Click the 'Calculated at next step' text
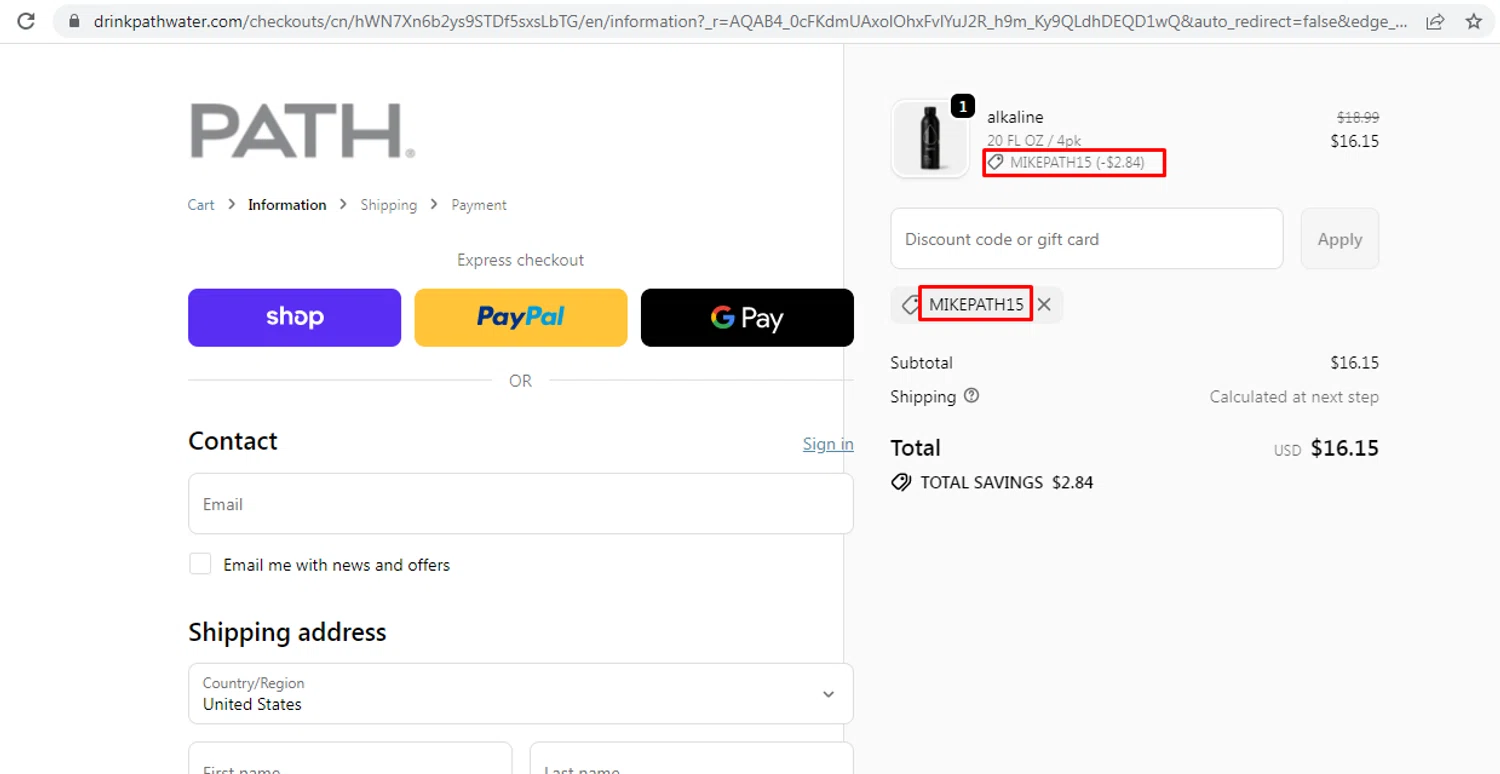Screen dimensions: 1500x774 pos(1294,397)
